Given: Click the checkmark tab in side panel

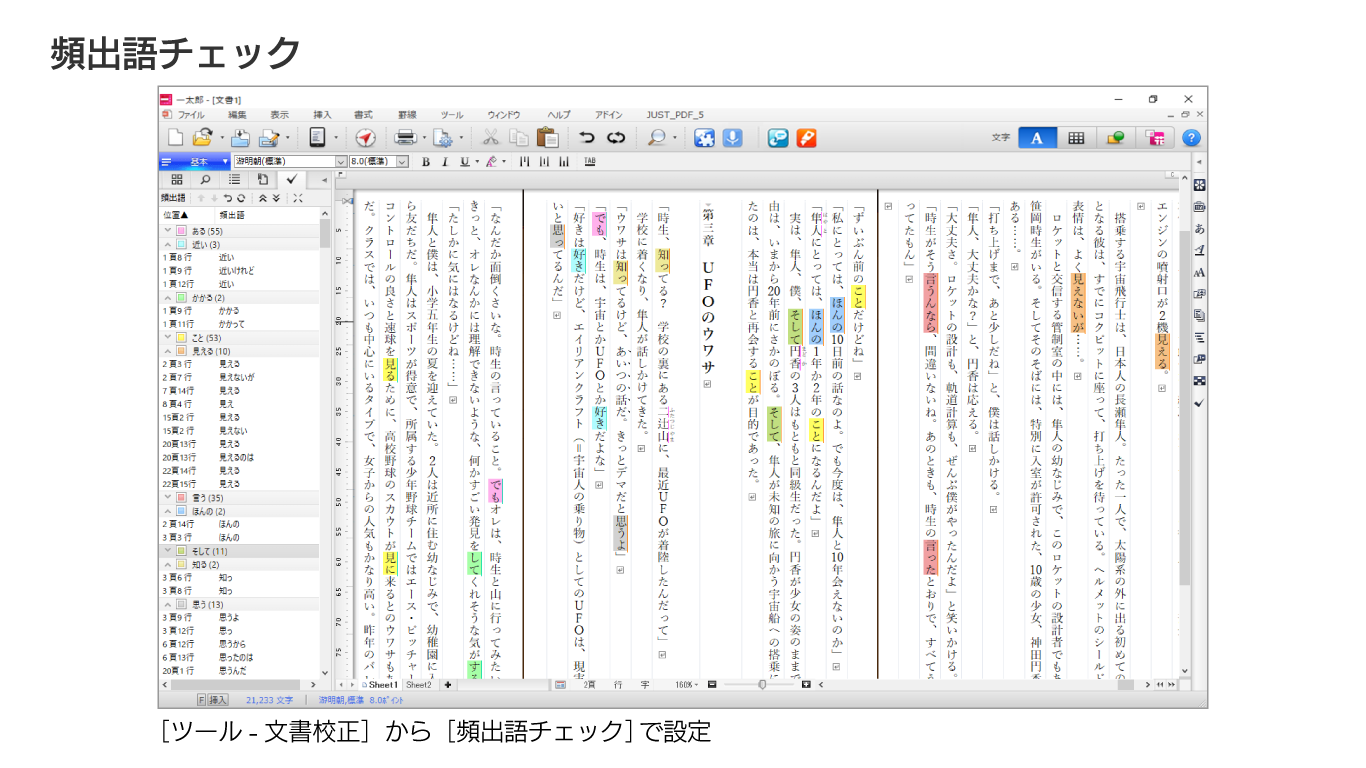Looking at the screenshot, I should click(x=291, y=179).
